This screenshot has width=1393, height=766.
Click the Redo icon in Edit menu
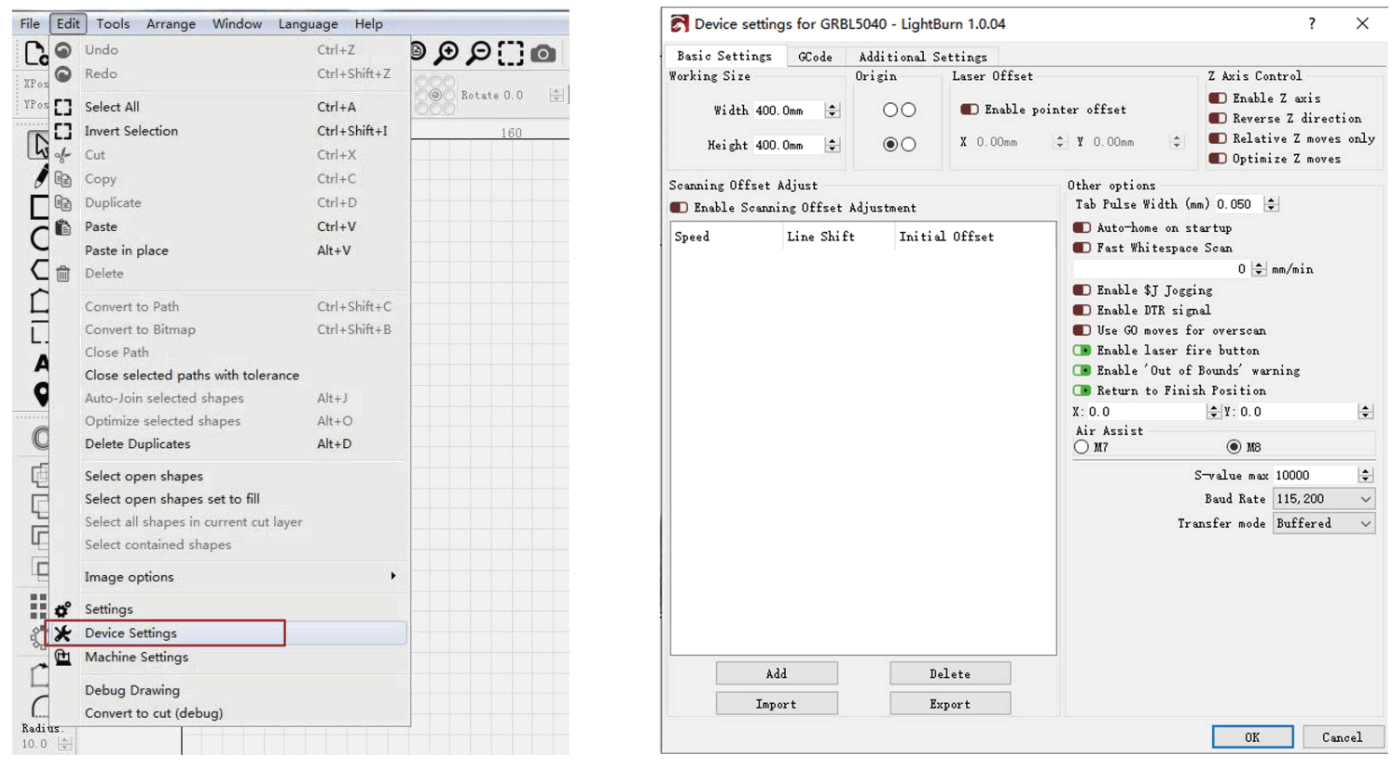coord(63,74)
